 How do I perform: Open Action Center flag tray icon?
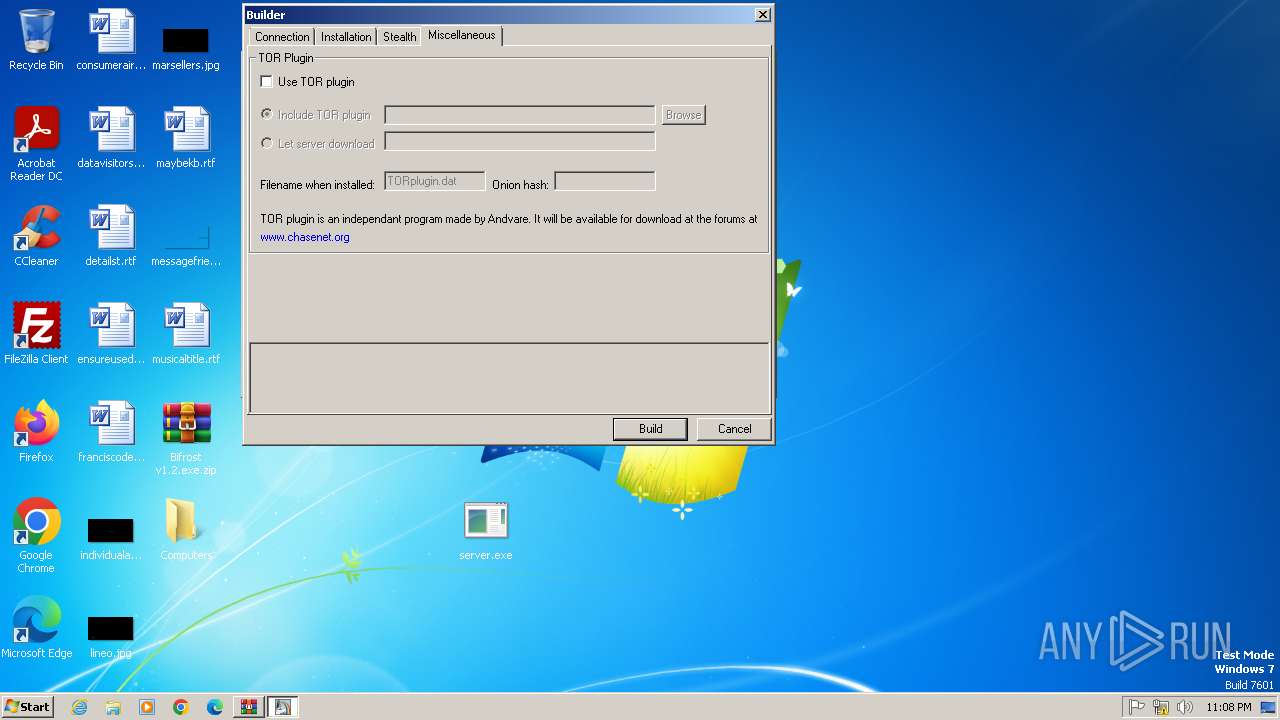click(x=1137, y=707)
